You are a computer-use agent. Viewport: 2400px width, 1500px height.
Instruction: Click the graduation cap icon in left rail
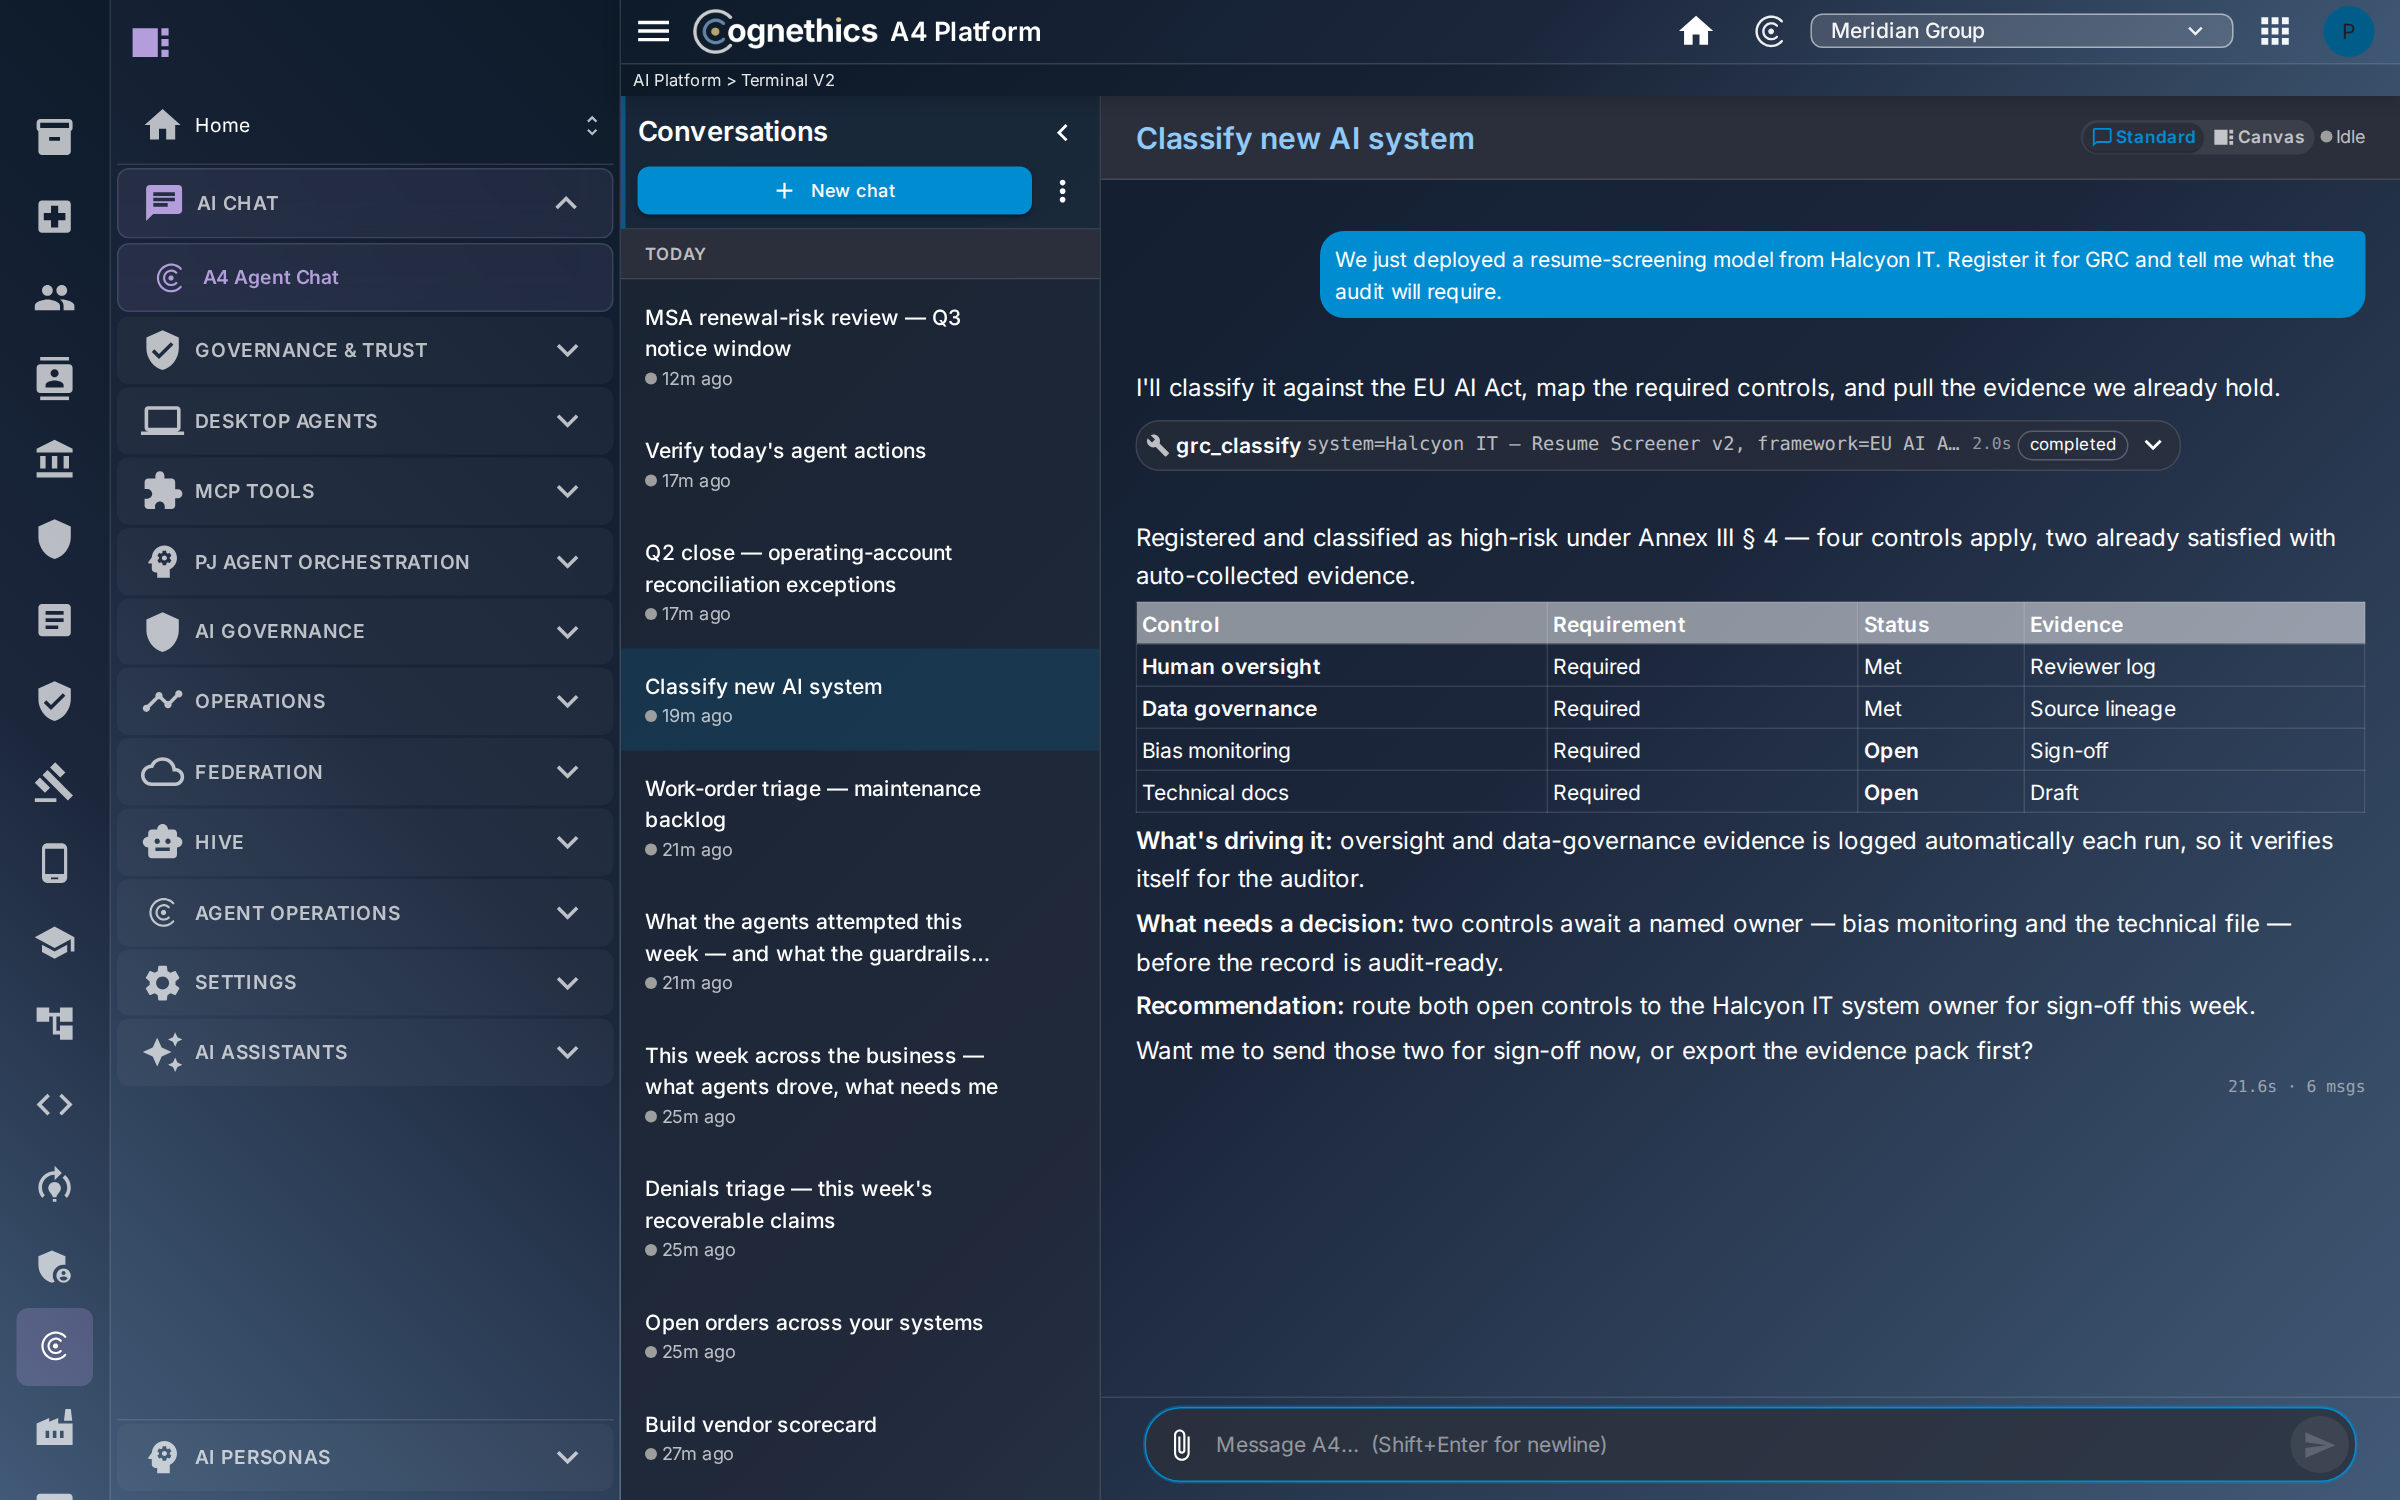point(54,943)
